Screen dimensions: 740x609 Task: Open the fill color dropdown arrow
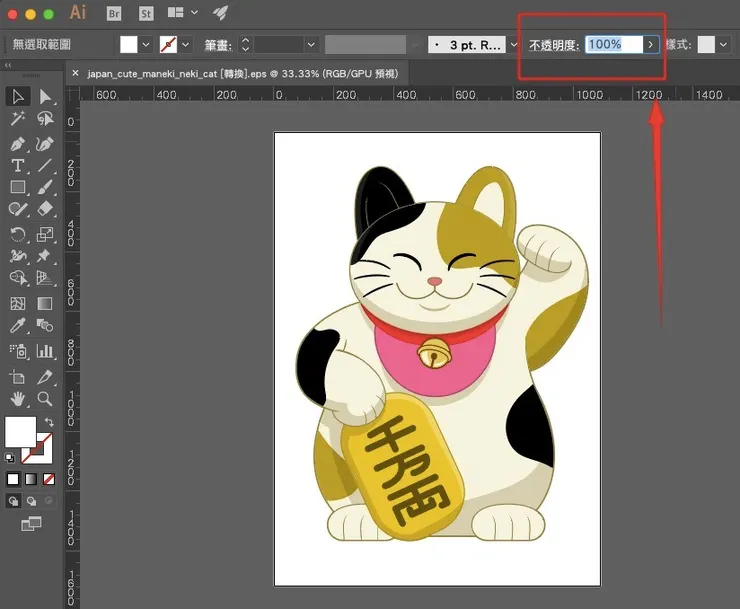tap(146, 45)
